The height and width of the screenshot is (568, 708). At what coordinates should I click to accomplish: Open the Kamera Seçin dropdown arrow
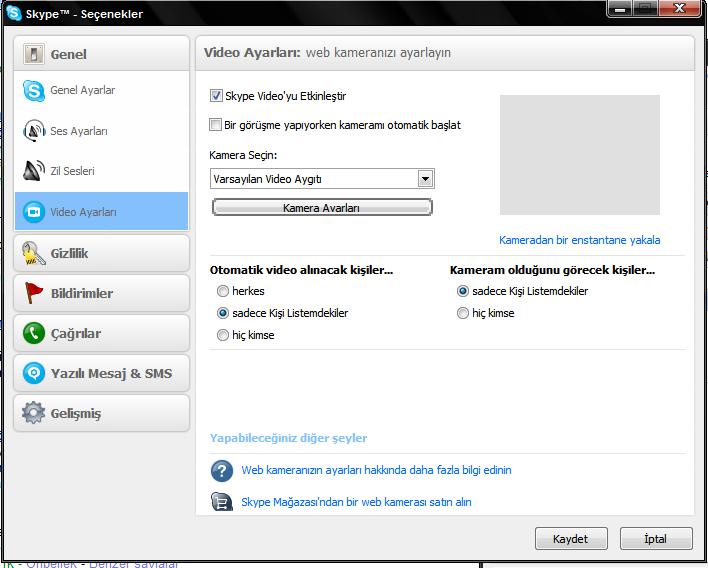click(x=425, y=179)
